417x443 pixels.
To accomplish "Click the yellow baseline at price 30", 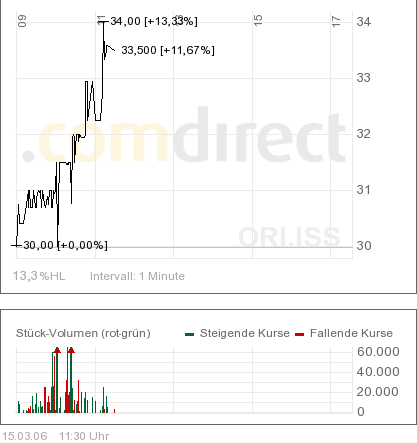I will pos(184,247).
